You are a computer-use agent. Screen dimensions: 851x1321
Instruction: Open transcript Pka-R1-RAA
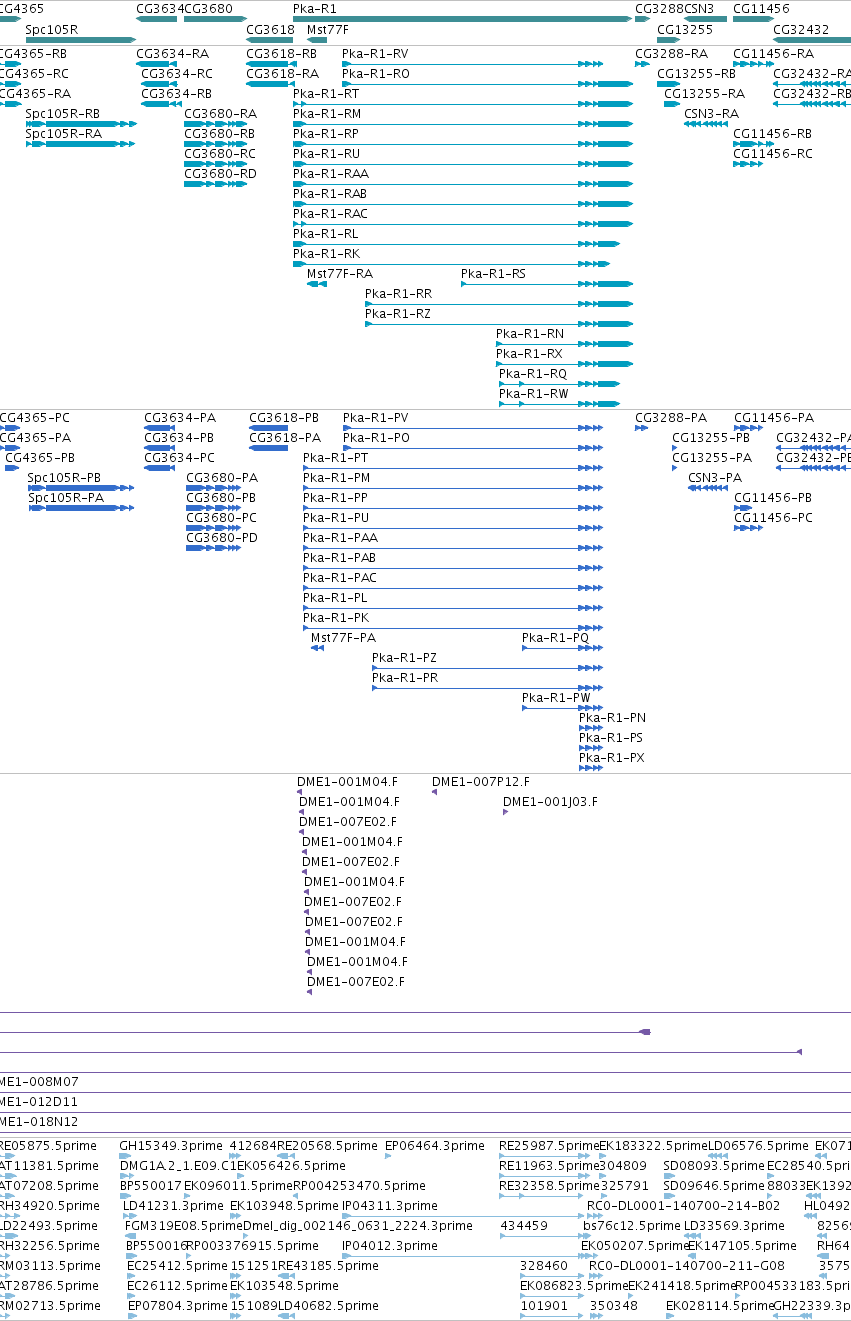331,173
